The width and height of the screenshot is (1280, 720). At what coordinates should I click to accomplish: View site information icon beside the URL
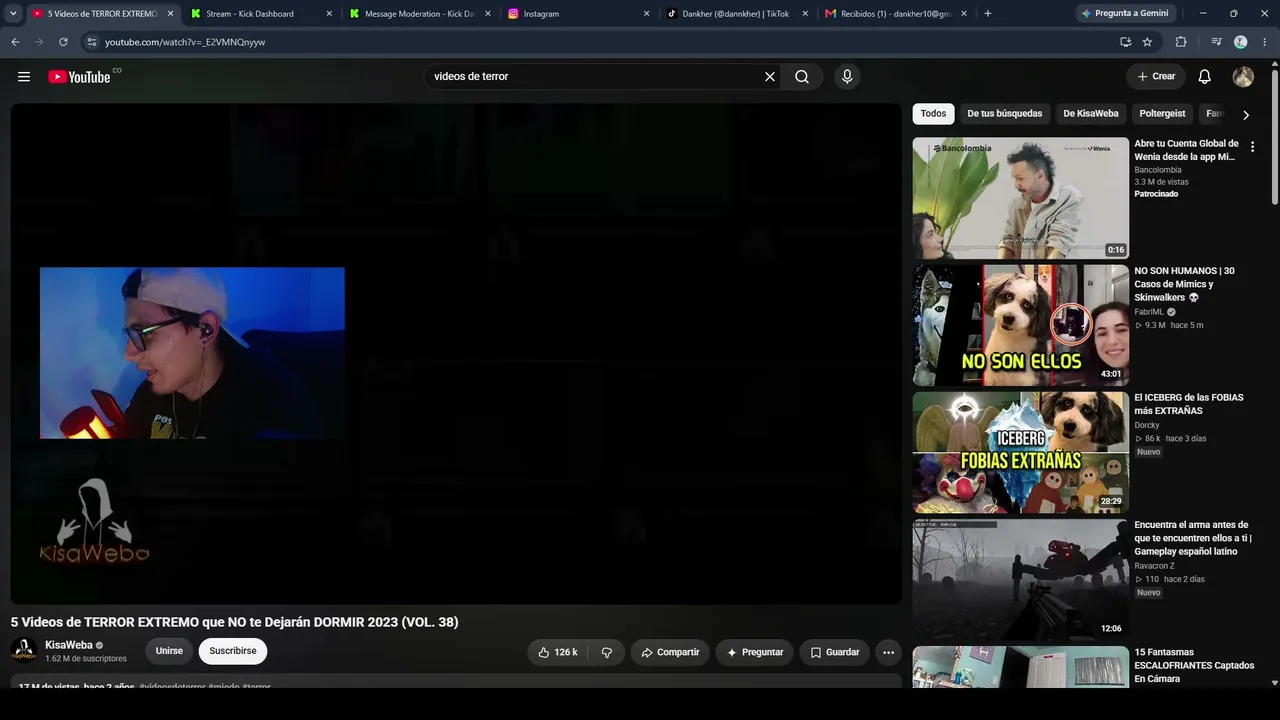point(91,42)
